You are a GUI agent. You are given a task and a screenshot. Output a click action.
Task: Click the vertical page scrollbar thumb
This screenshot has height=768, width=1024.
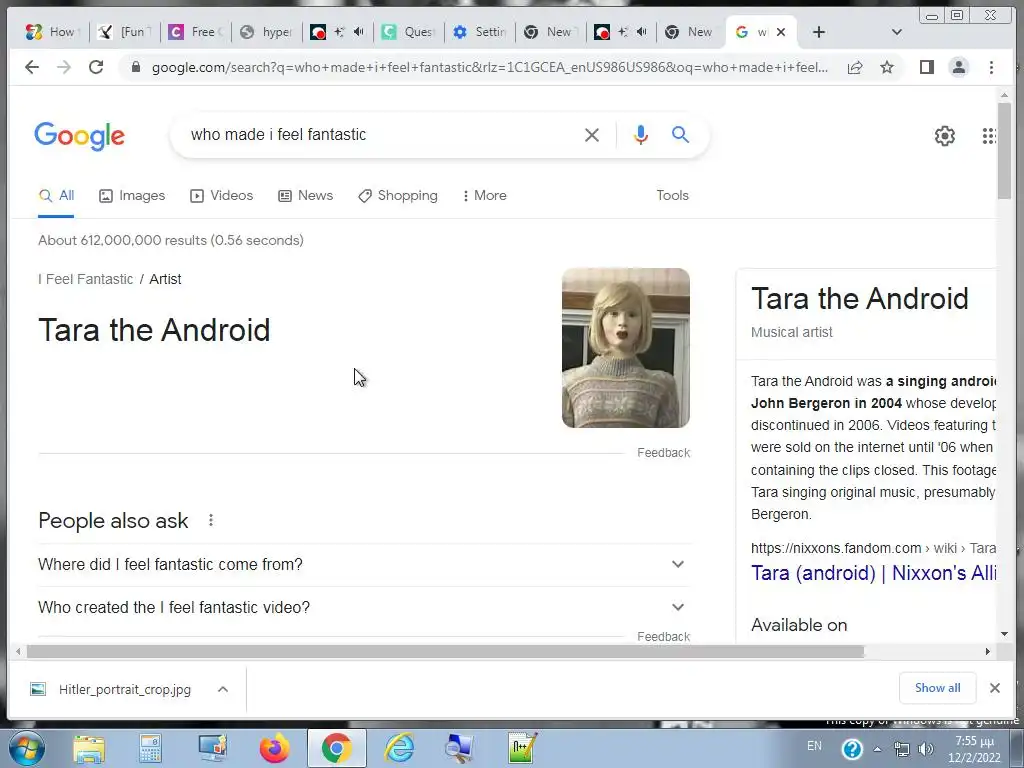point(1004,150)
